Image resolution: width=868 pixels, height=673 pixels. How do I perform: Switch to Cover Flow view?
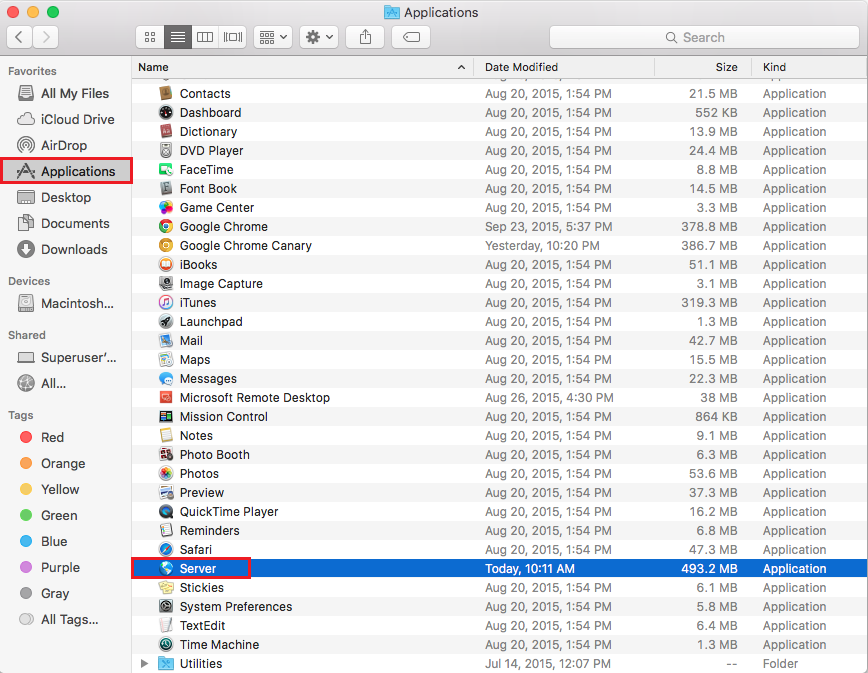tap(233, 37)
